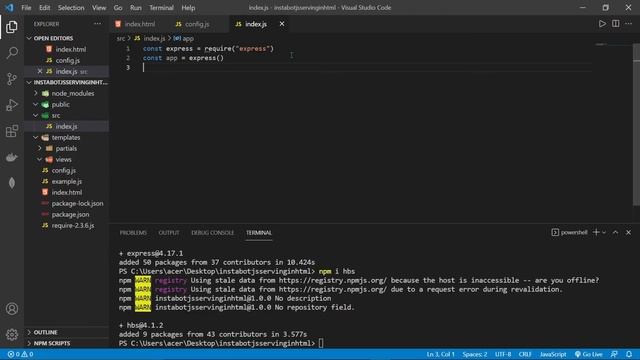Open the Manage gear icon
This screenshot has height=360, width=640.
point(12,335)
